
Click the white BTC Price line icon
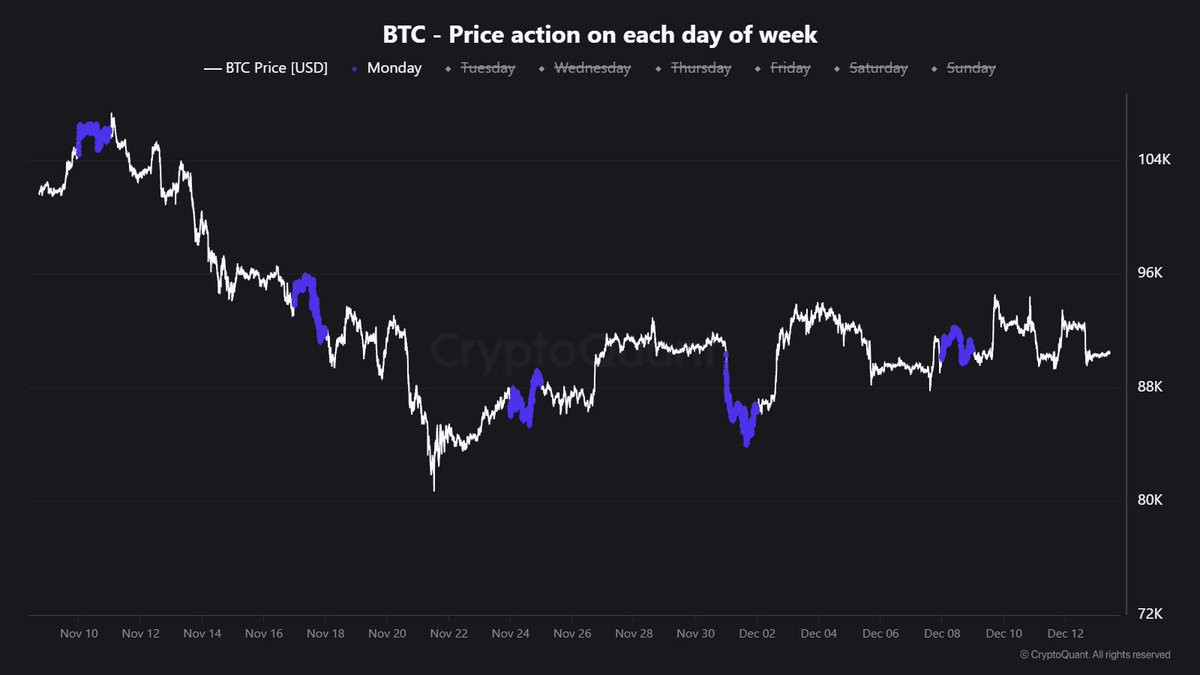211,69
